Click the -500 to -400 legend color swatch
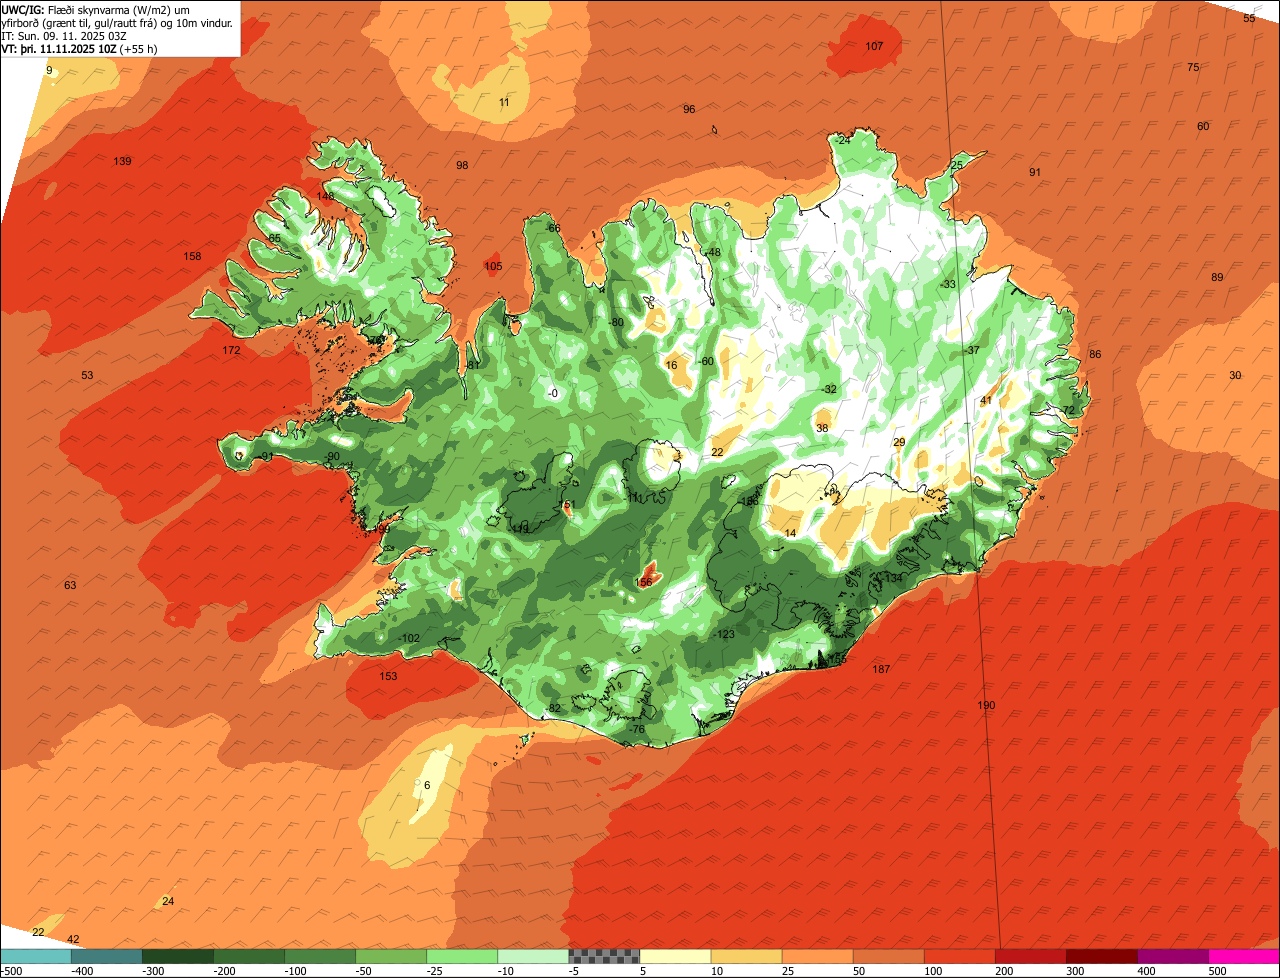Image resolution: width=1280 pixels, height=978 pixels. (x=36, y=956)
